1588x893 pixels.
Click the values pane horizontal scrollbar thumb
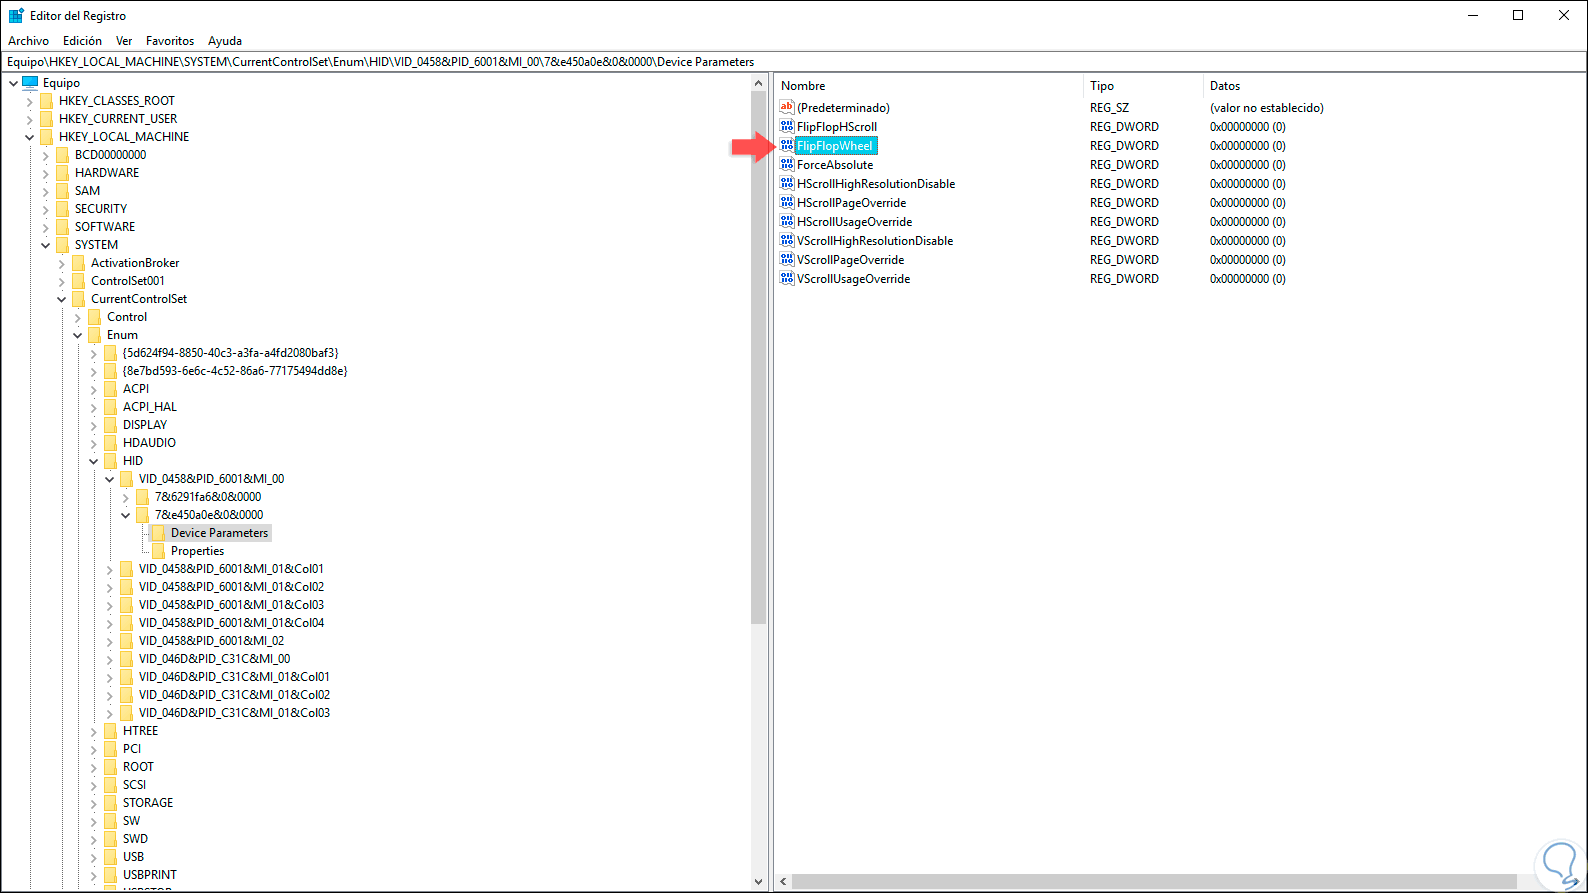[x=1154, y=882]
